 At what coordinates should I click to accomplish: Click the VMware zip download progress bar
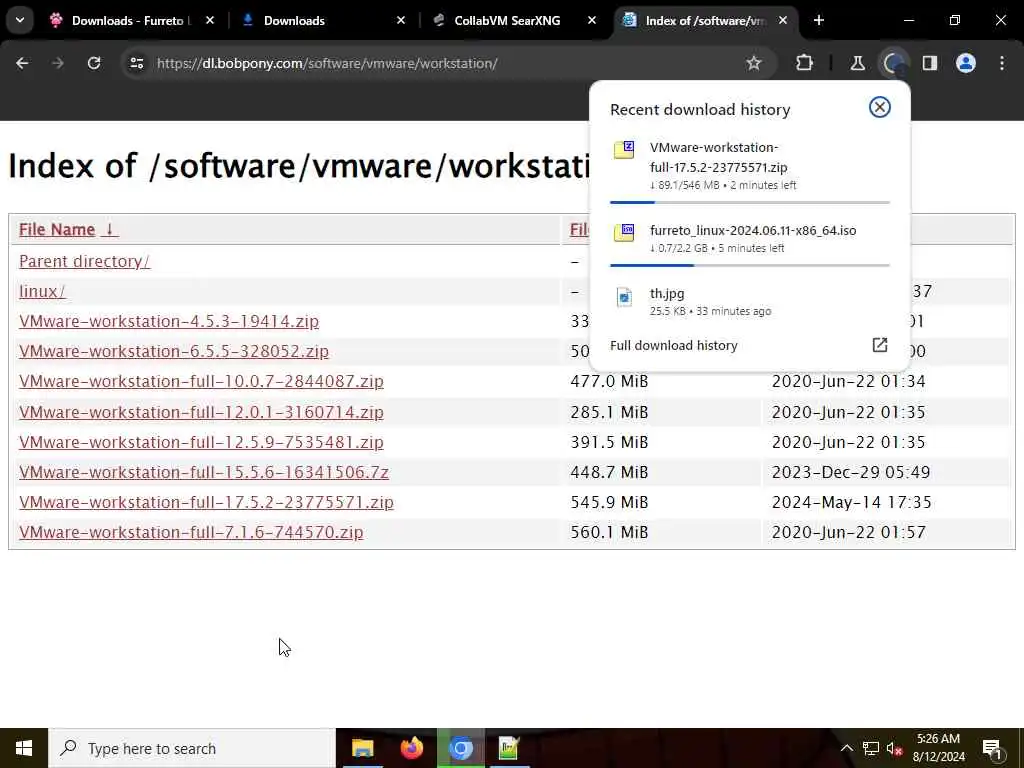(750, 202)
